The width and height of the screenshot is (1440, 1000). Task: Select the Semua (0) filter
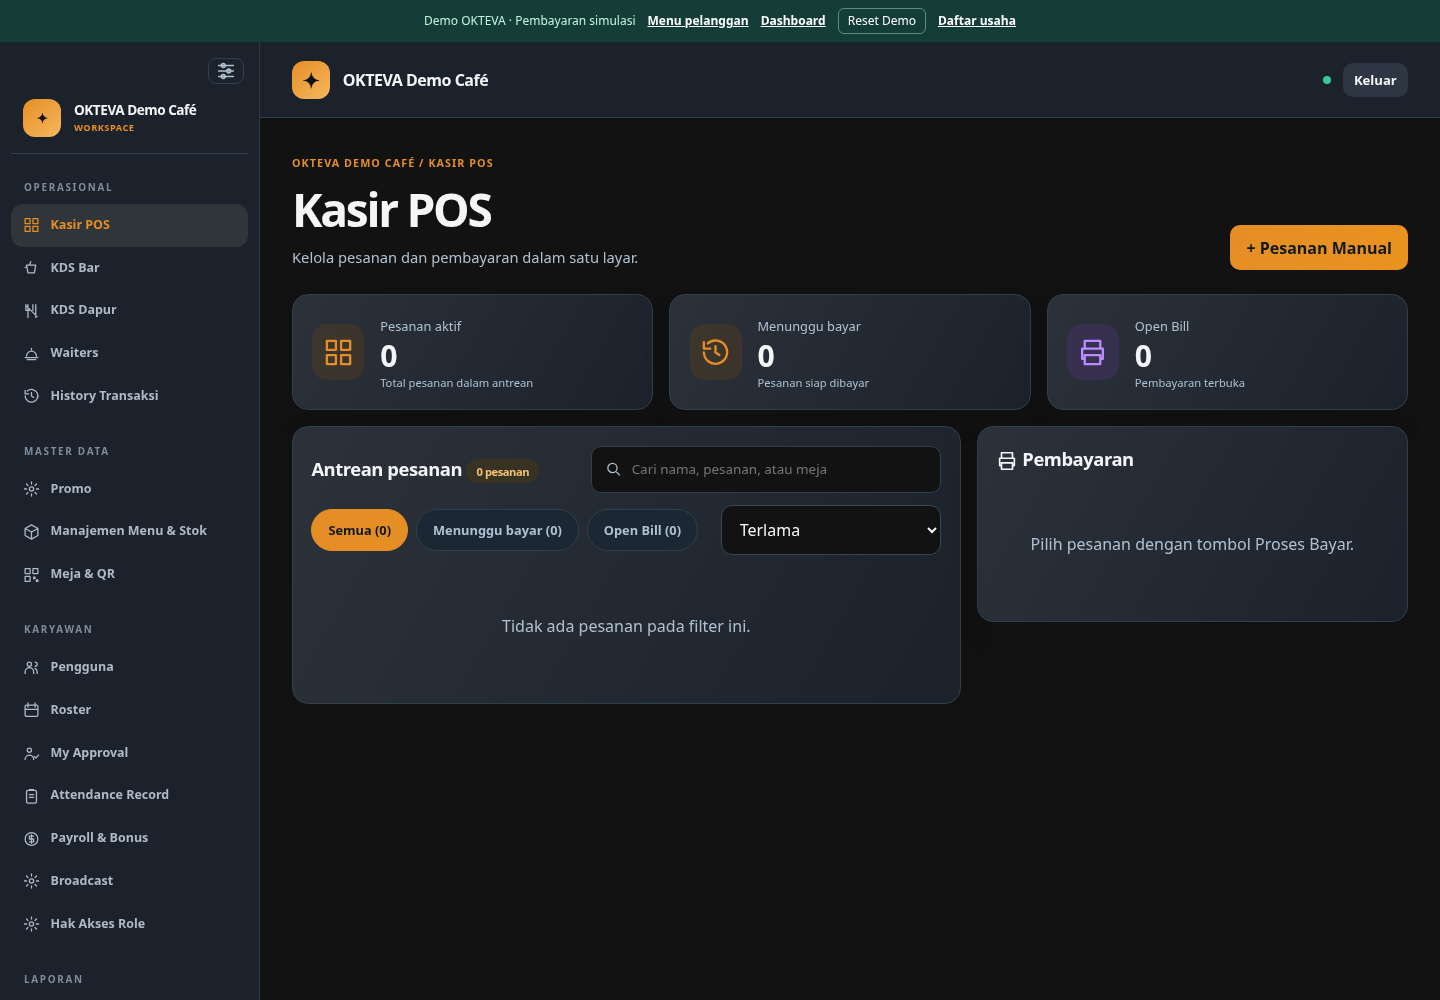tap(360, 530)
